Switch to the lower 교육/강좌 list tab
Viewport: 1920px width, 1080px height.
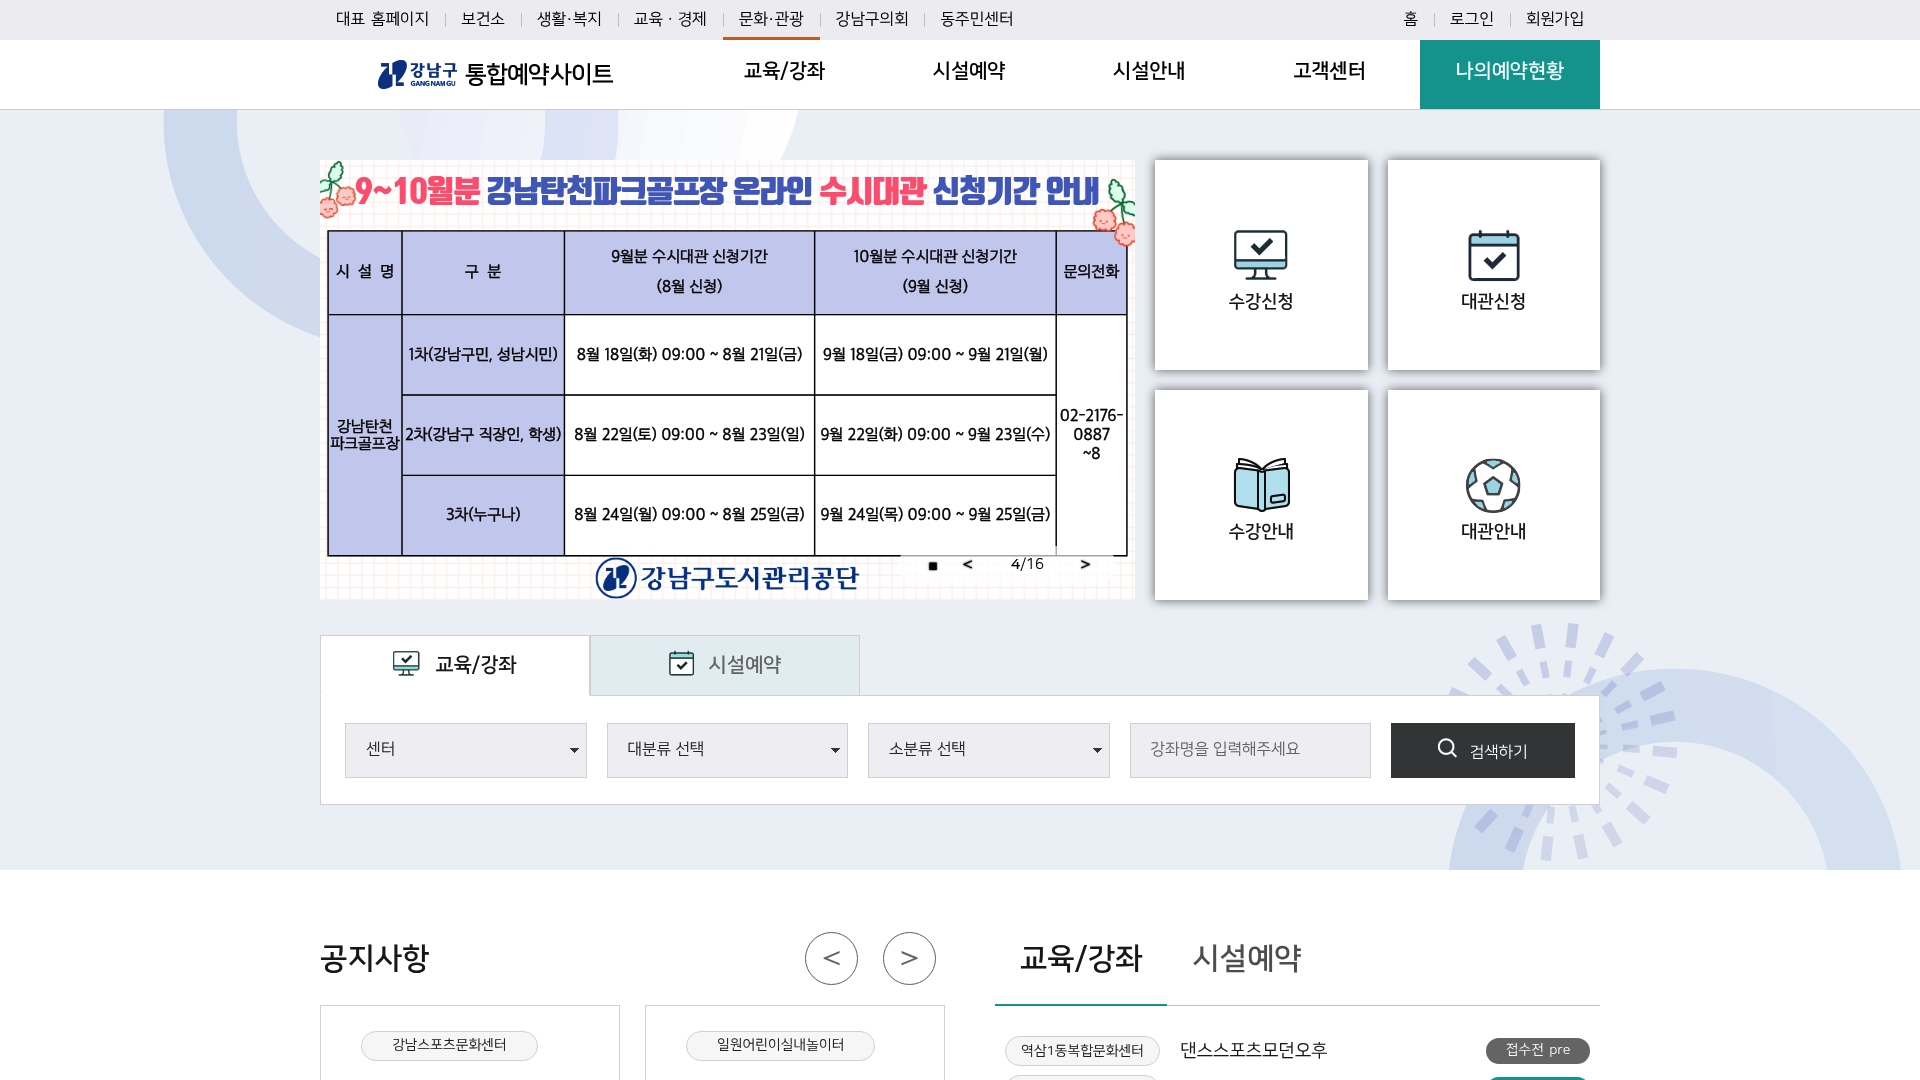tap(1081, 958)
